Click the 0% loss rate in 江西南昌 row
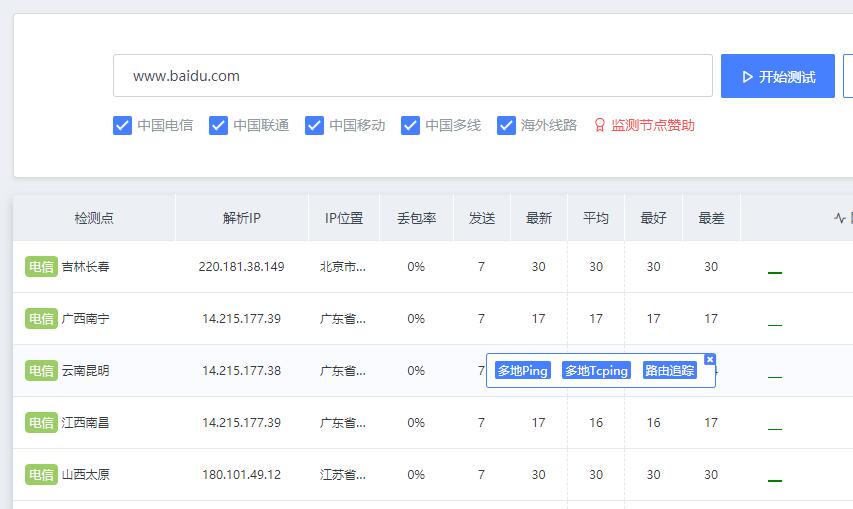The image size is (853, 509). 416,423
